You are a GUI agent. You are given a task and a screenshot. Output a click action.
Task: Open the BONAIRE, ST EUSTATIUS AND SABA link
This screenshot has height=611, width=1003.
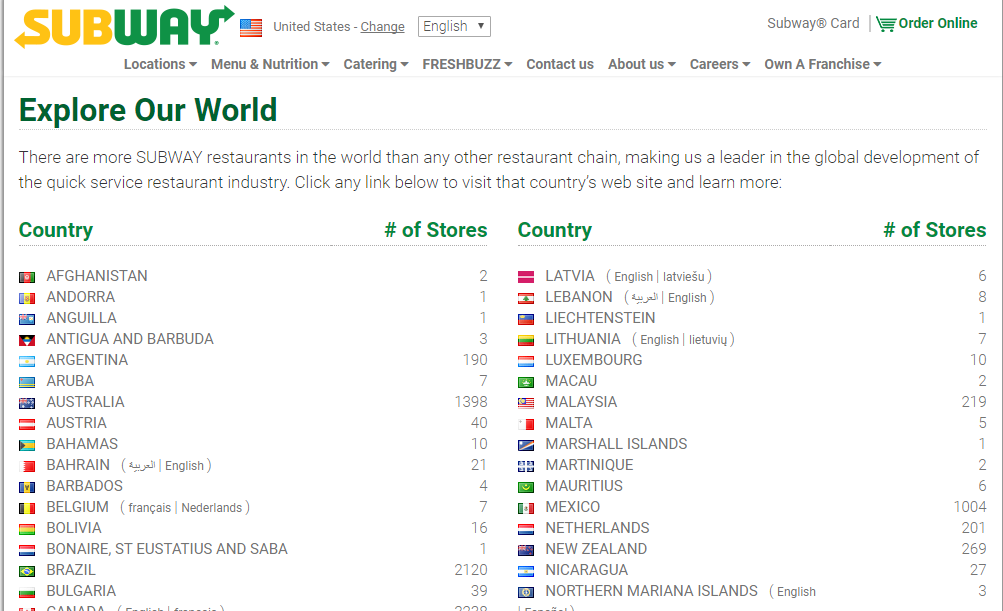(167, 549)
